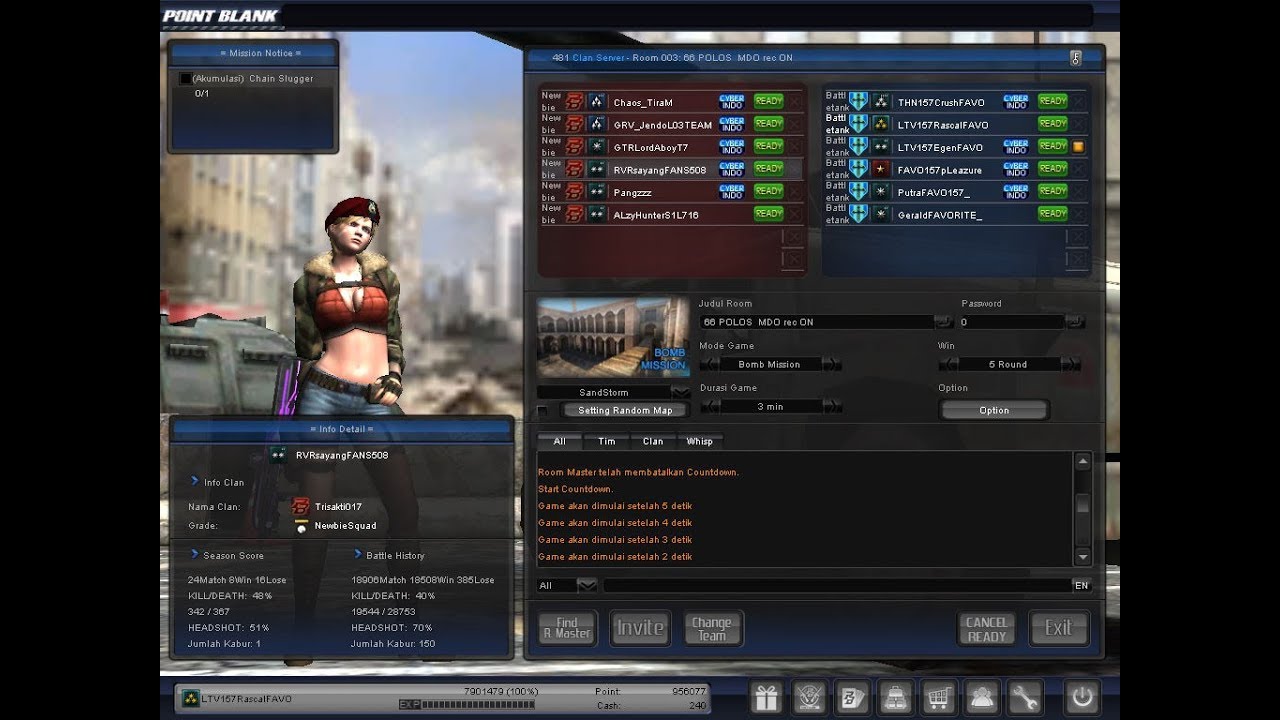Image resolution: width=1280 pixels, height=720 pixels.
Task: Click the Exit button
Action: (1059, 629)
